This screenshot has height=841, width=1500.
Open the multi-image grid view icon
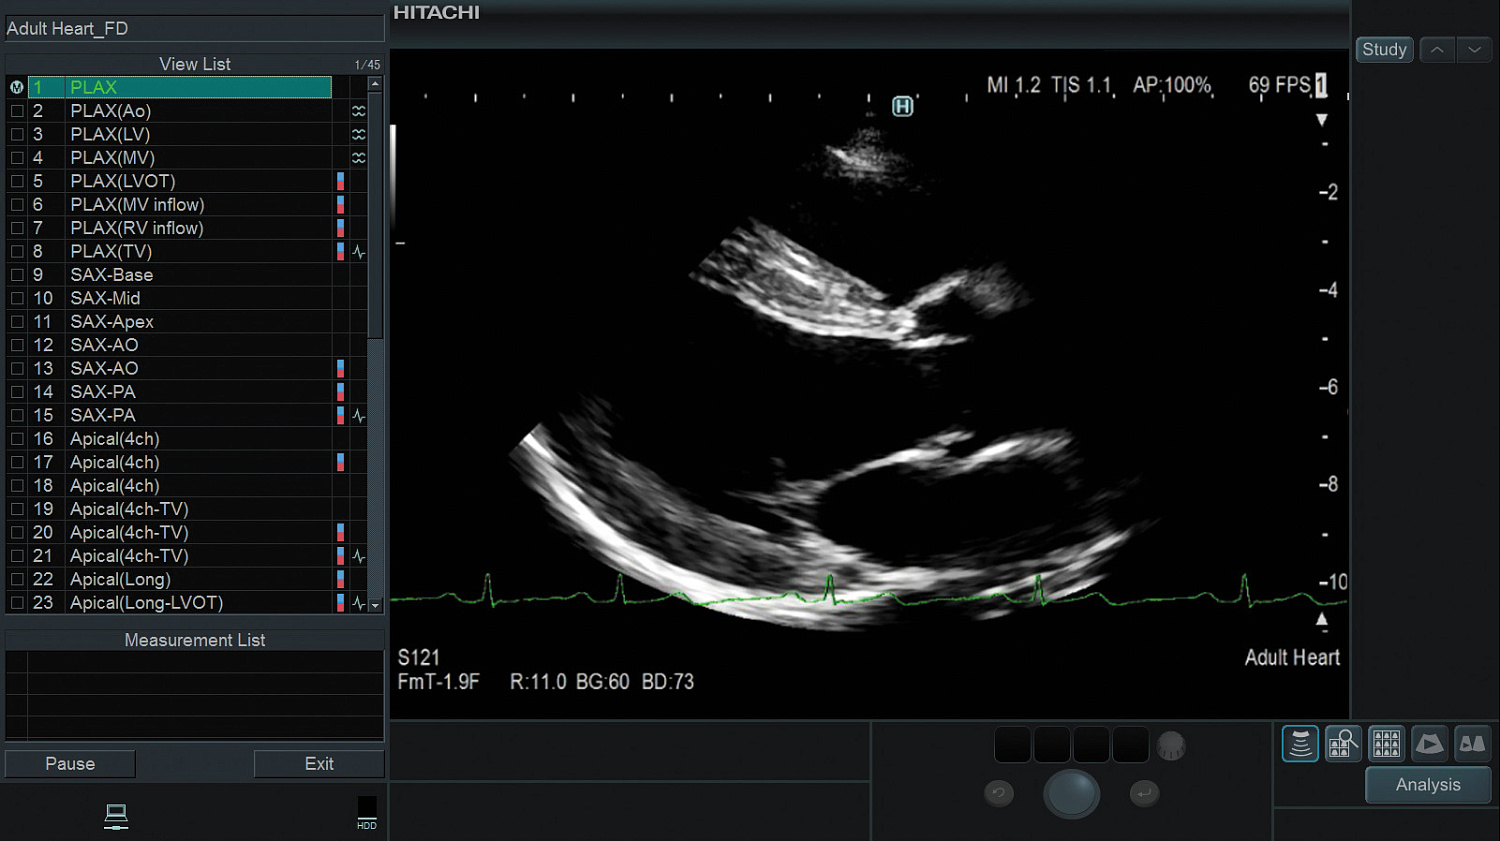(1386, 744)
